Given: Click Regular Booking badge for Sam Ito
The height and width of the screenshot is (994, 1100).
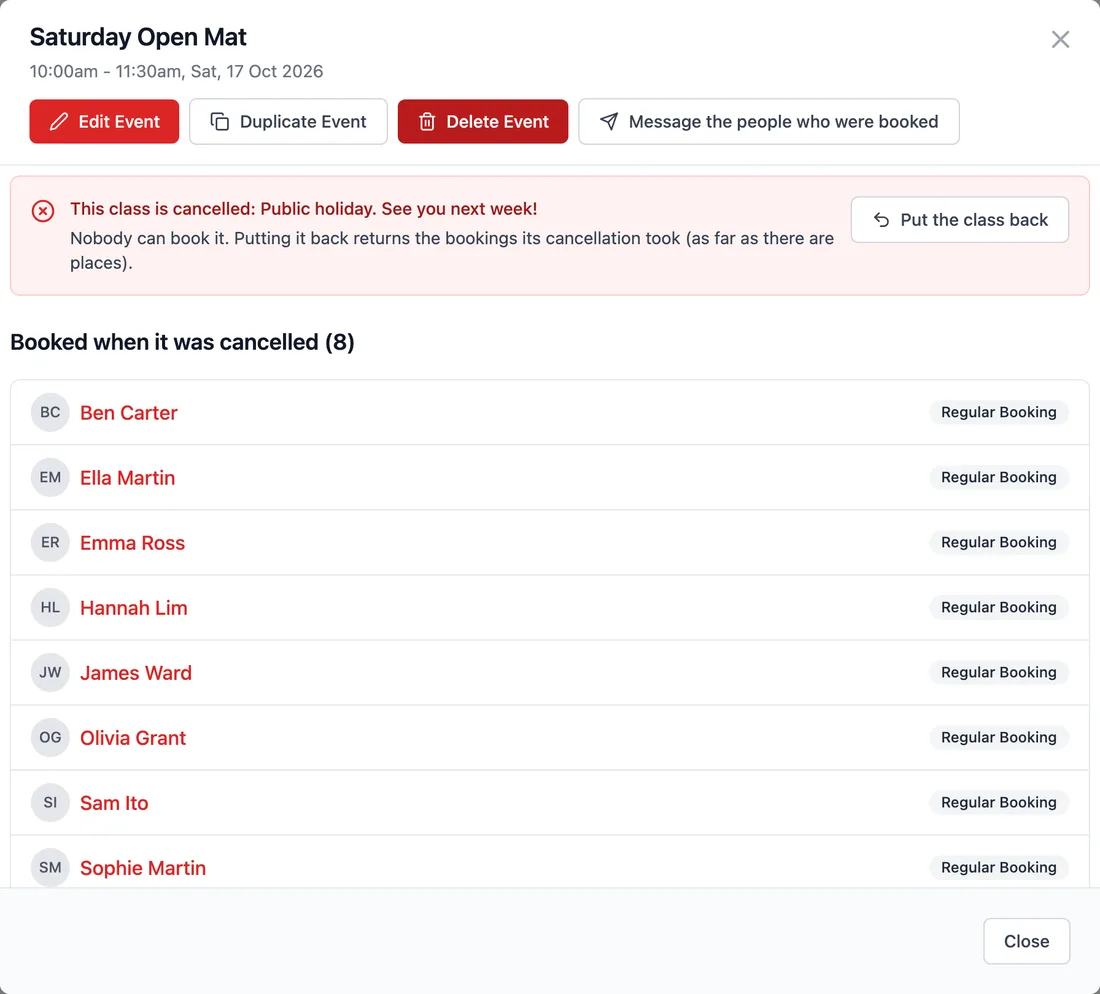Looking at the screenshot, I should tap(998, 802).
